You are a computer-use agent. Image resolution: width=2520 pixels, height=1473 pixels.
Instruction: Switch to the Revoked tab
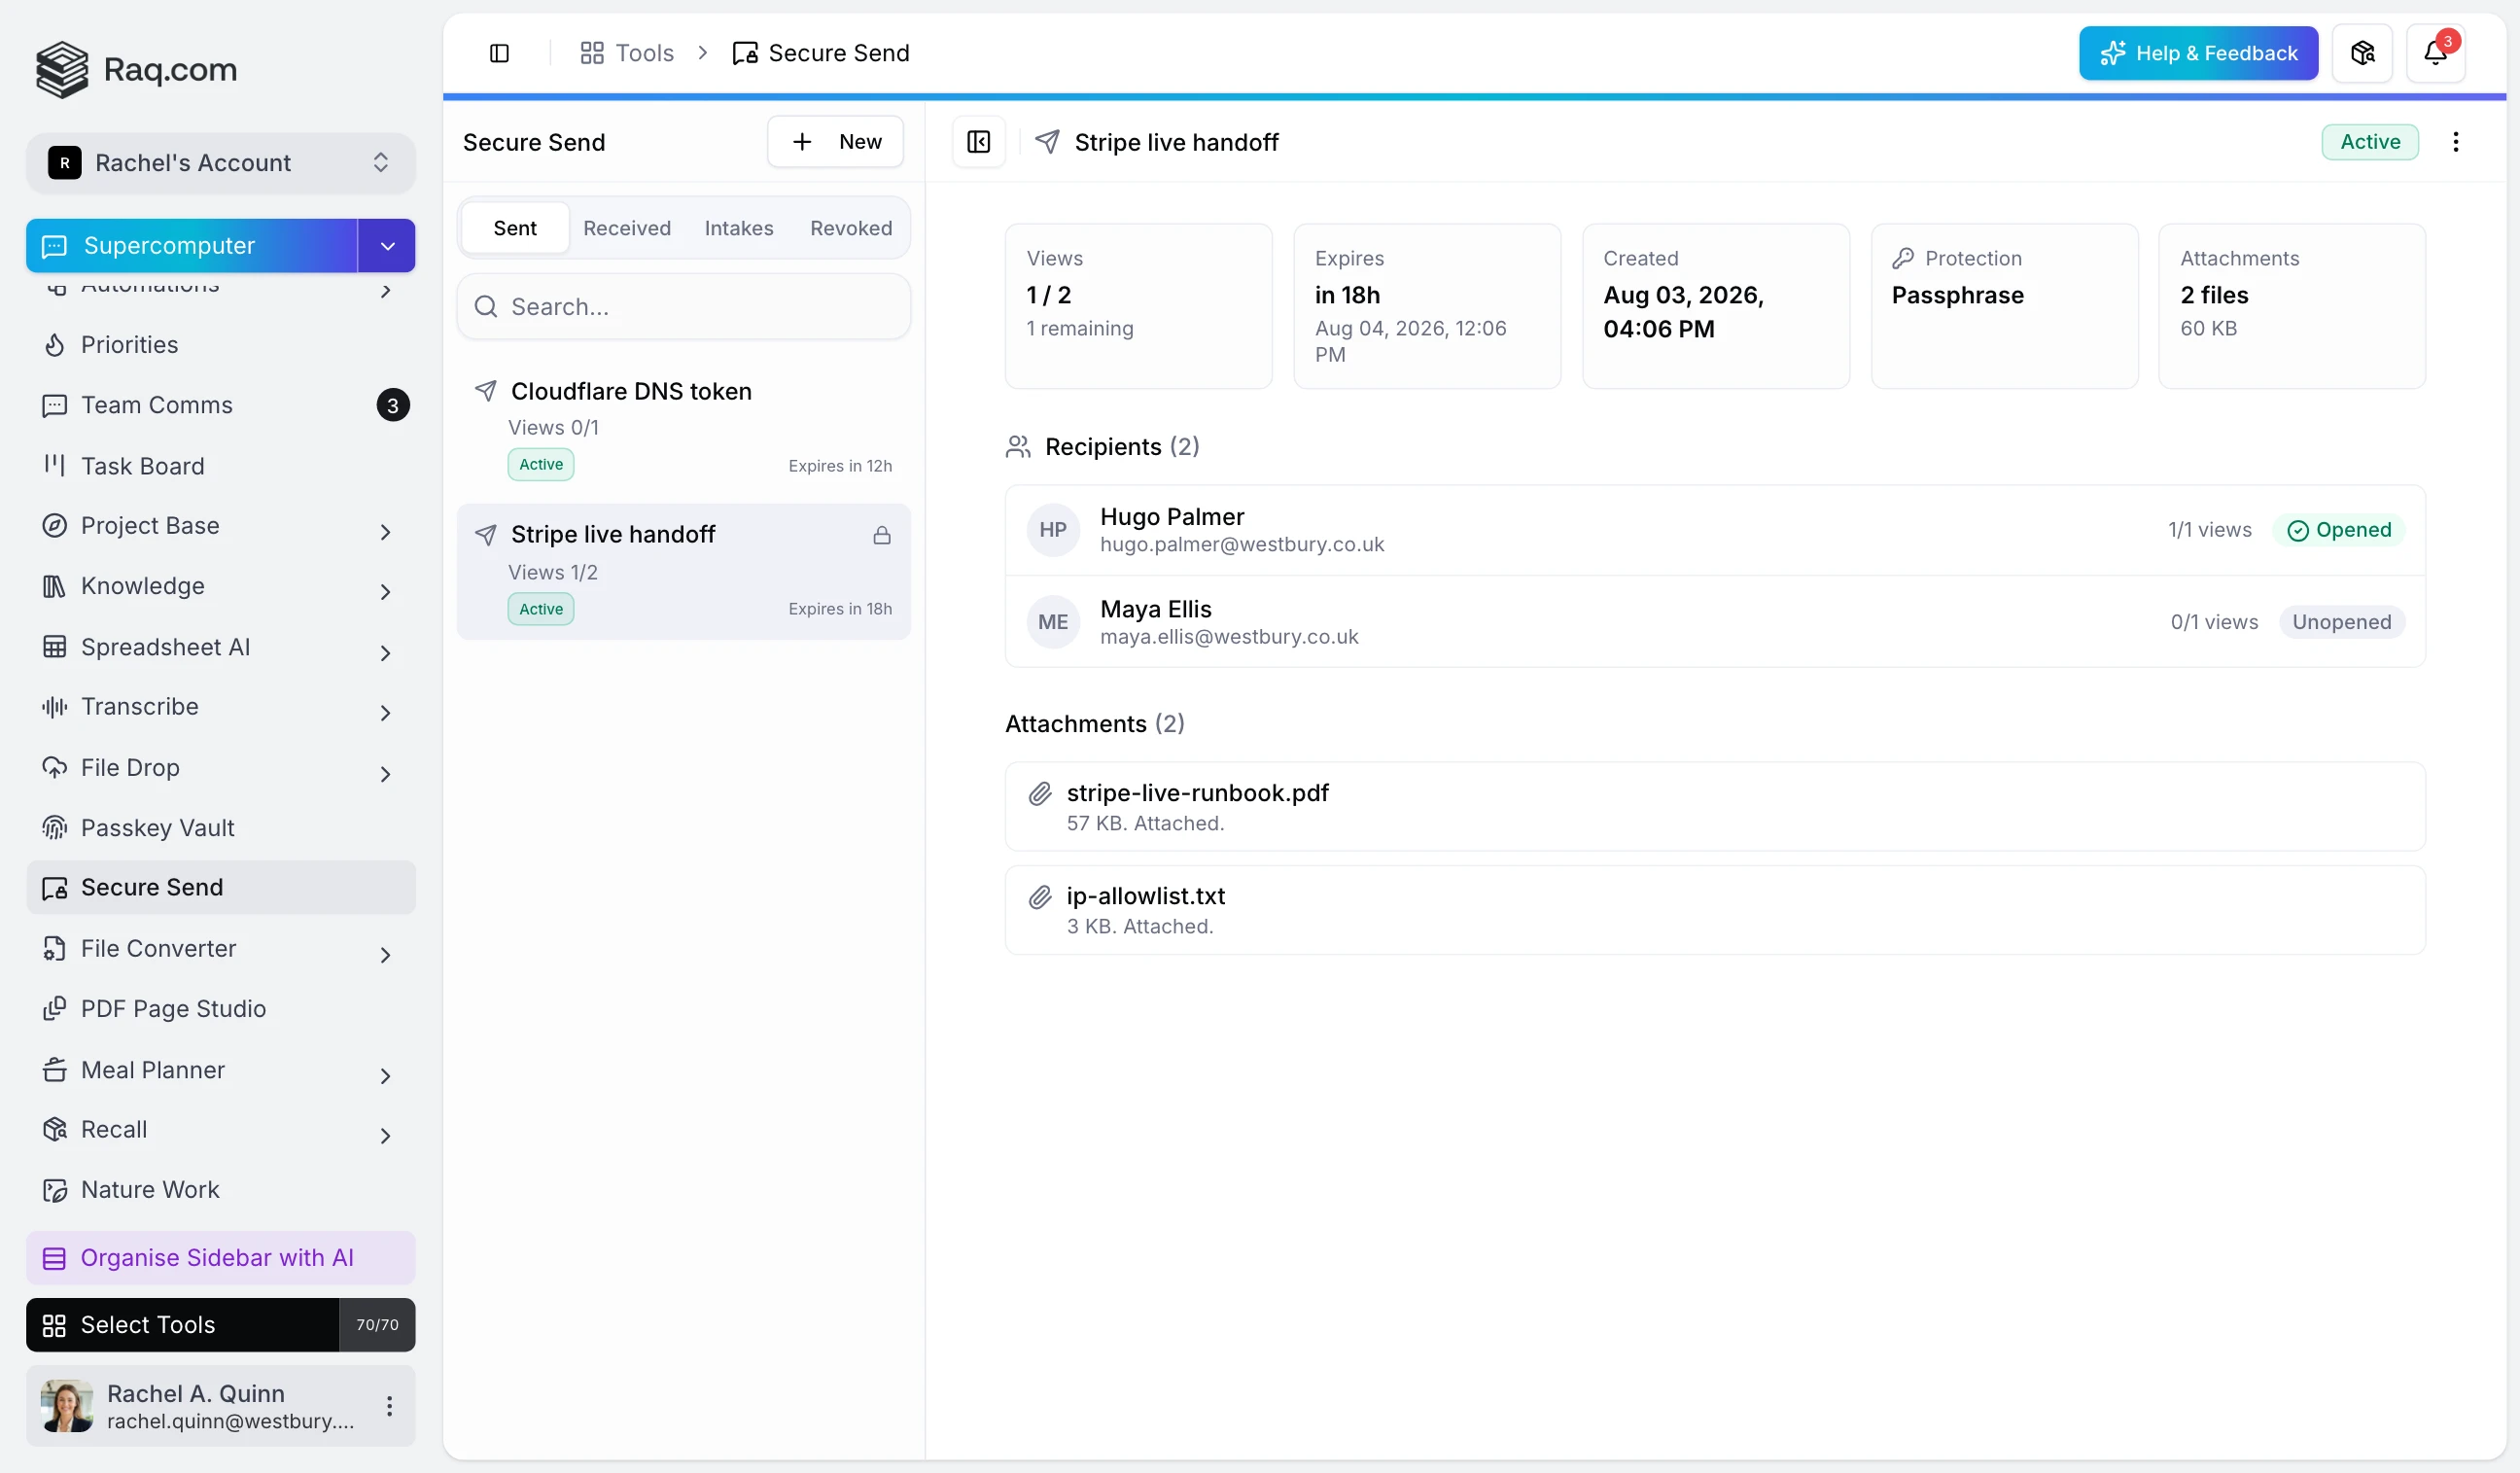(x=851, y=228)
